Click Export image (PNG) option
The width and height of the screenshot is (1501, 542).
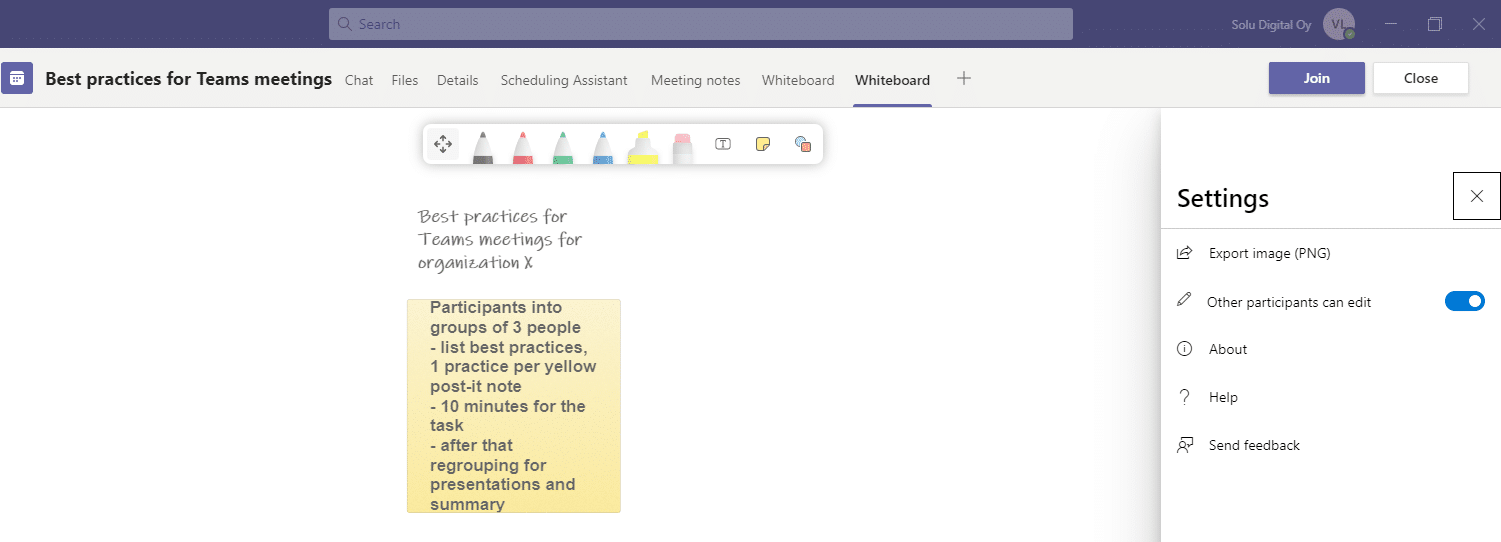tap(1269, 253)
